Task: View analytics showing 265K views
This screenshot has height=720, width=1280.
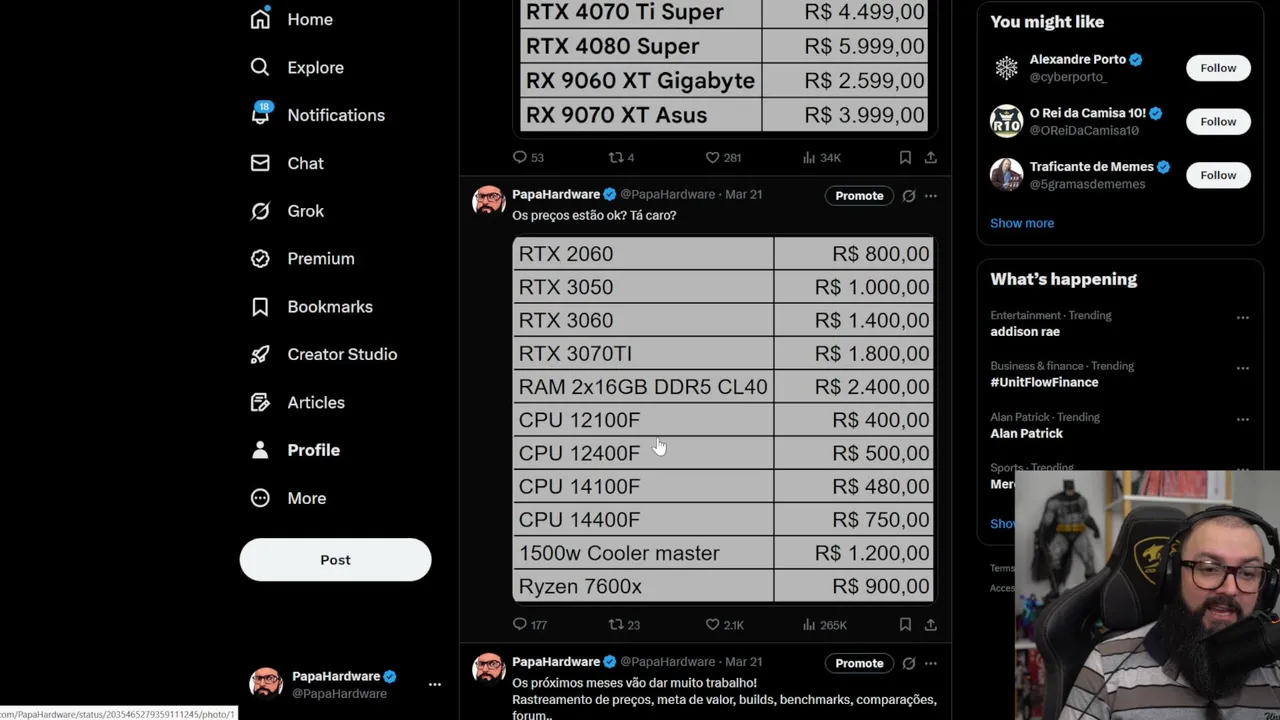Action: click(x=824, y=624)
